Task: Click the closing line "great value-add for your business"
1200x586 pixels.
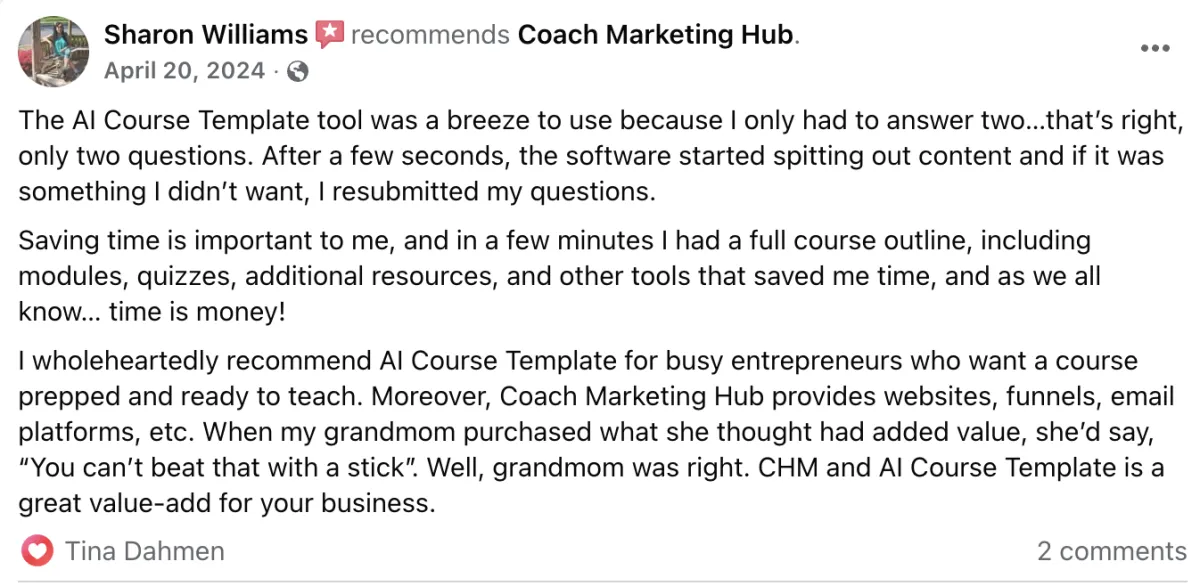Action: pos(227,502)
